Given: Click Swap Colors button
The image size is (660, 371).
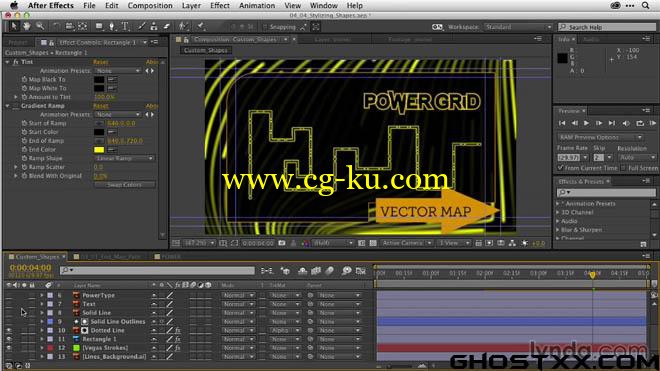Looking at the screenshot, I should pos(125,185).
